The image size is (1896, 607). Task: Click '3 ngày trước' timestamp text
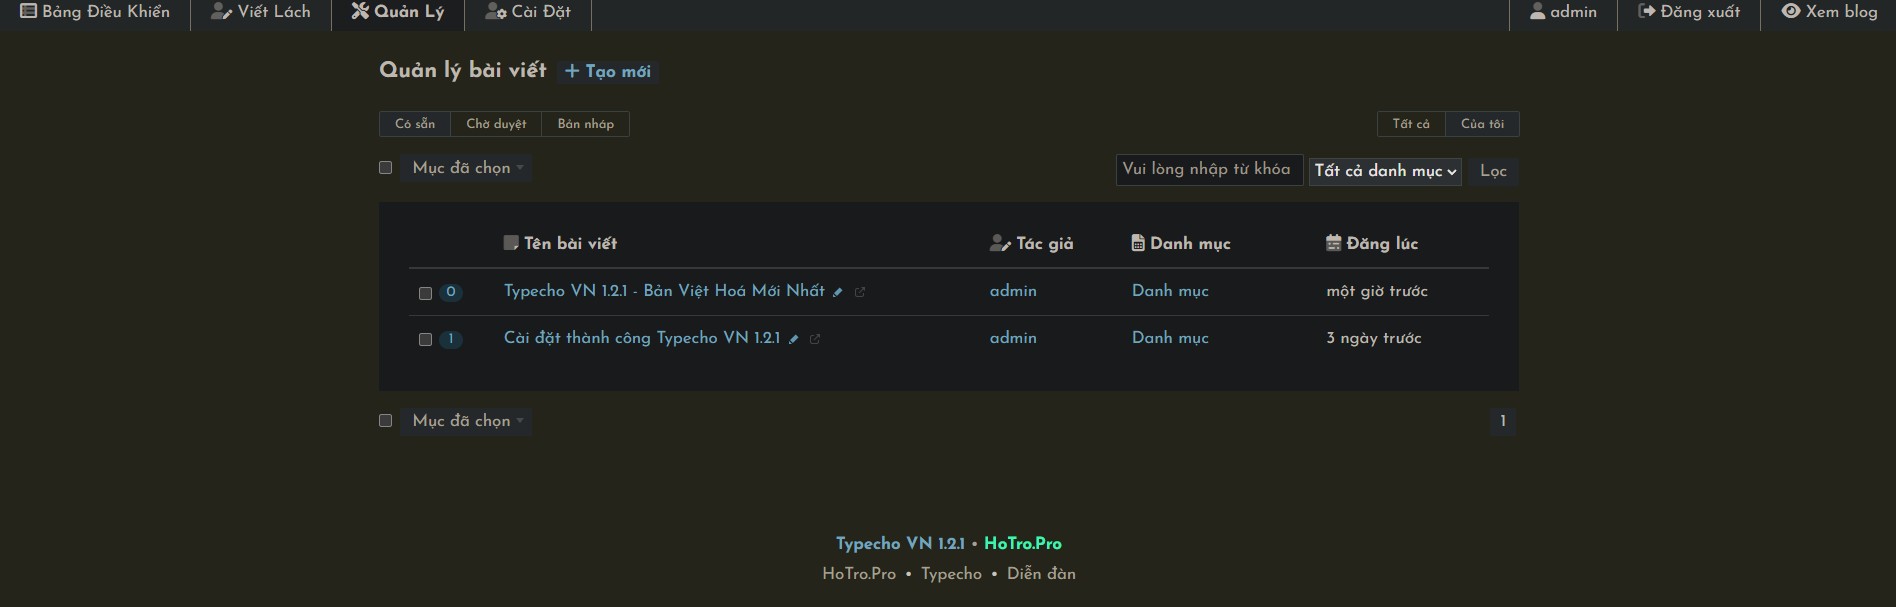pos(1374,338)
